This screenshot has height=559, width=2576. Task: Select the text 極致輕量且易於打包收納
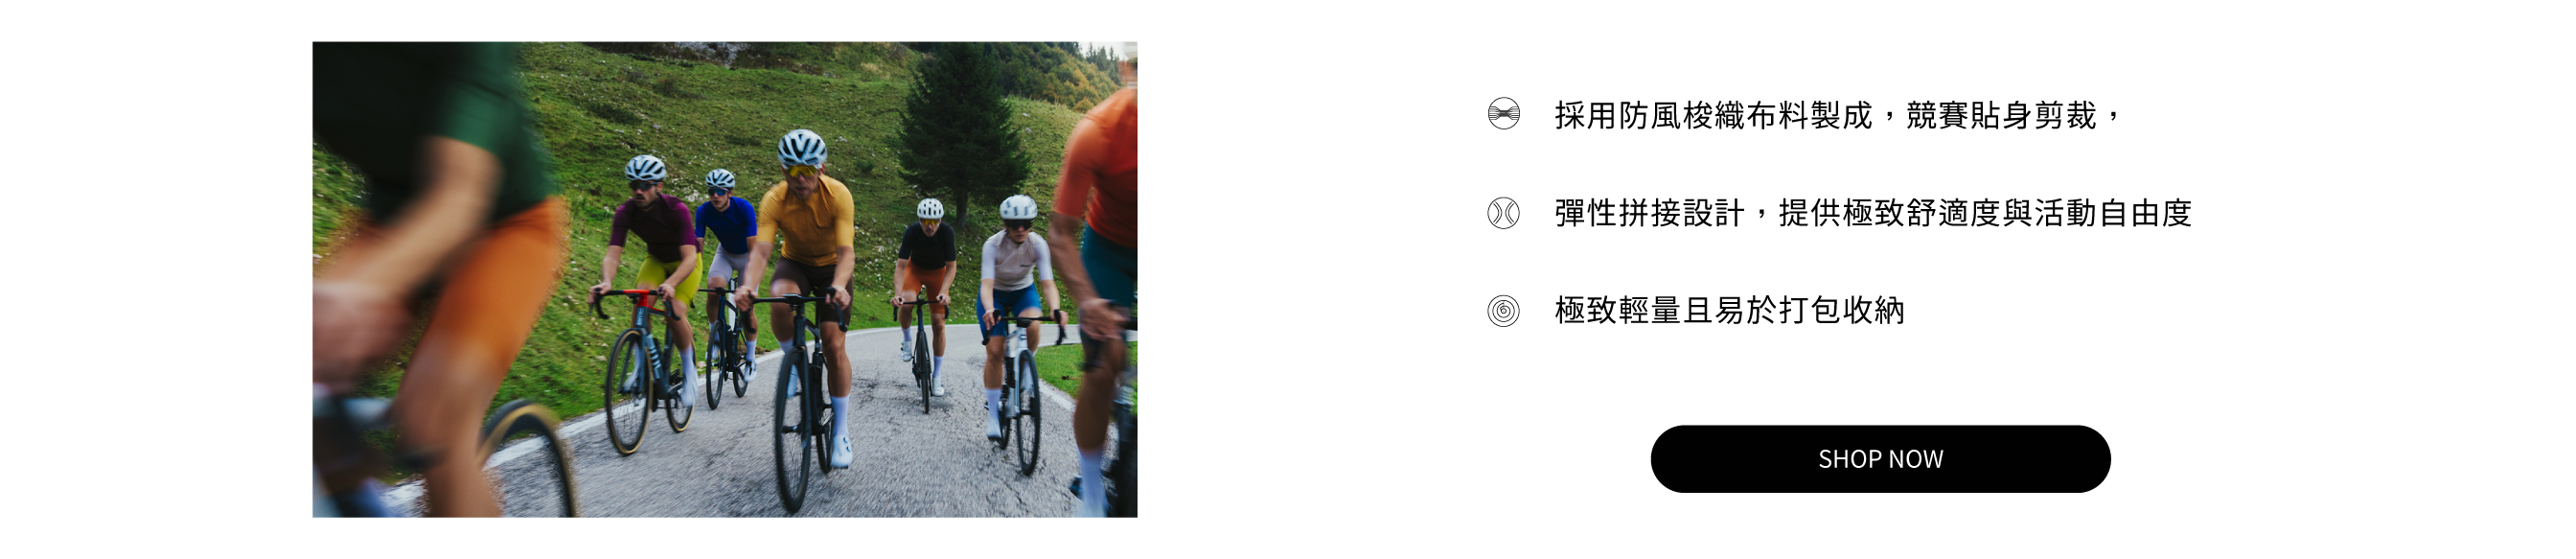point(1729,311)
